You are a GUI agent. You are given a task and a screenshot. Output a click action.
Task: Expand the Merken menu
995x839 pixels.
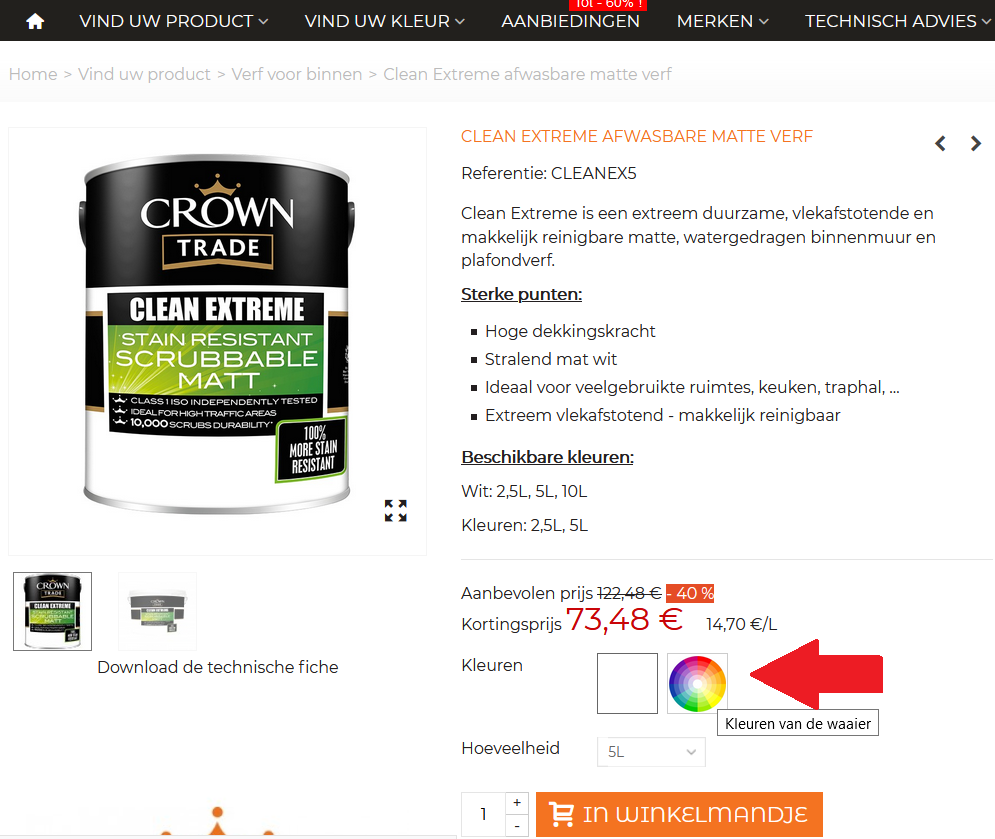723,22
